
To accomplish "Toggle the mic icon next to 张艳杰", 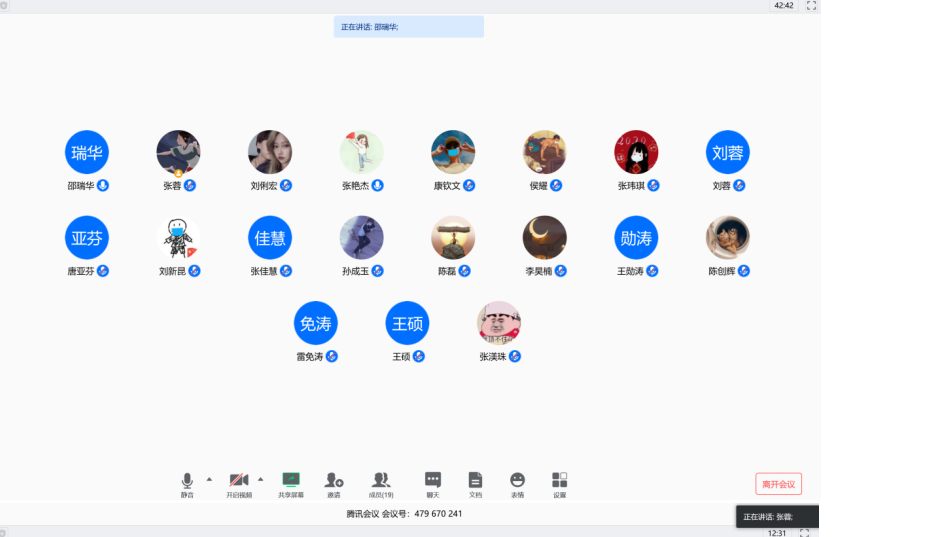I will click(378, 186).
